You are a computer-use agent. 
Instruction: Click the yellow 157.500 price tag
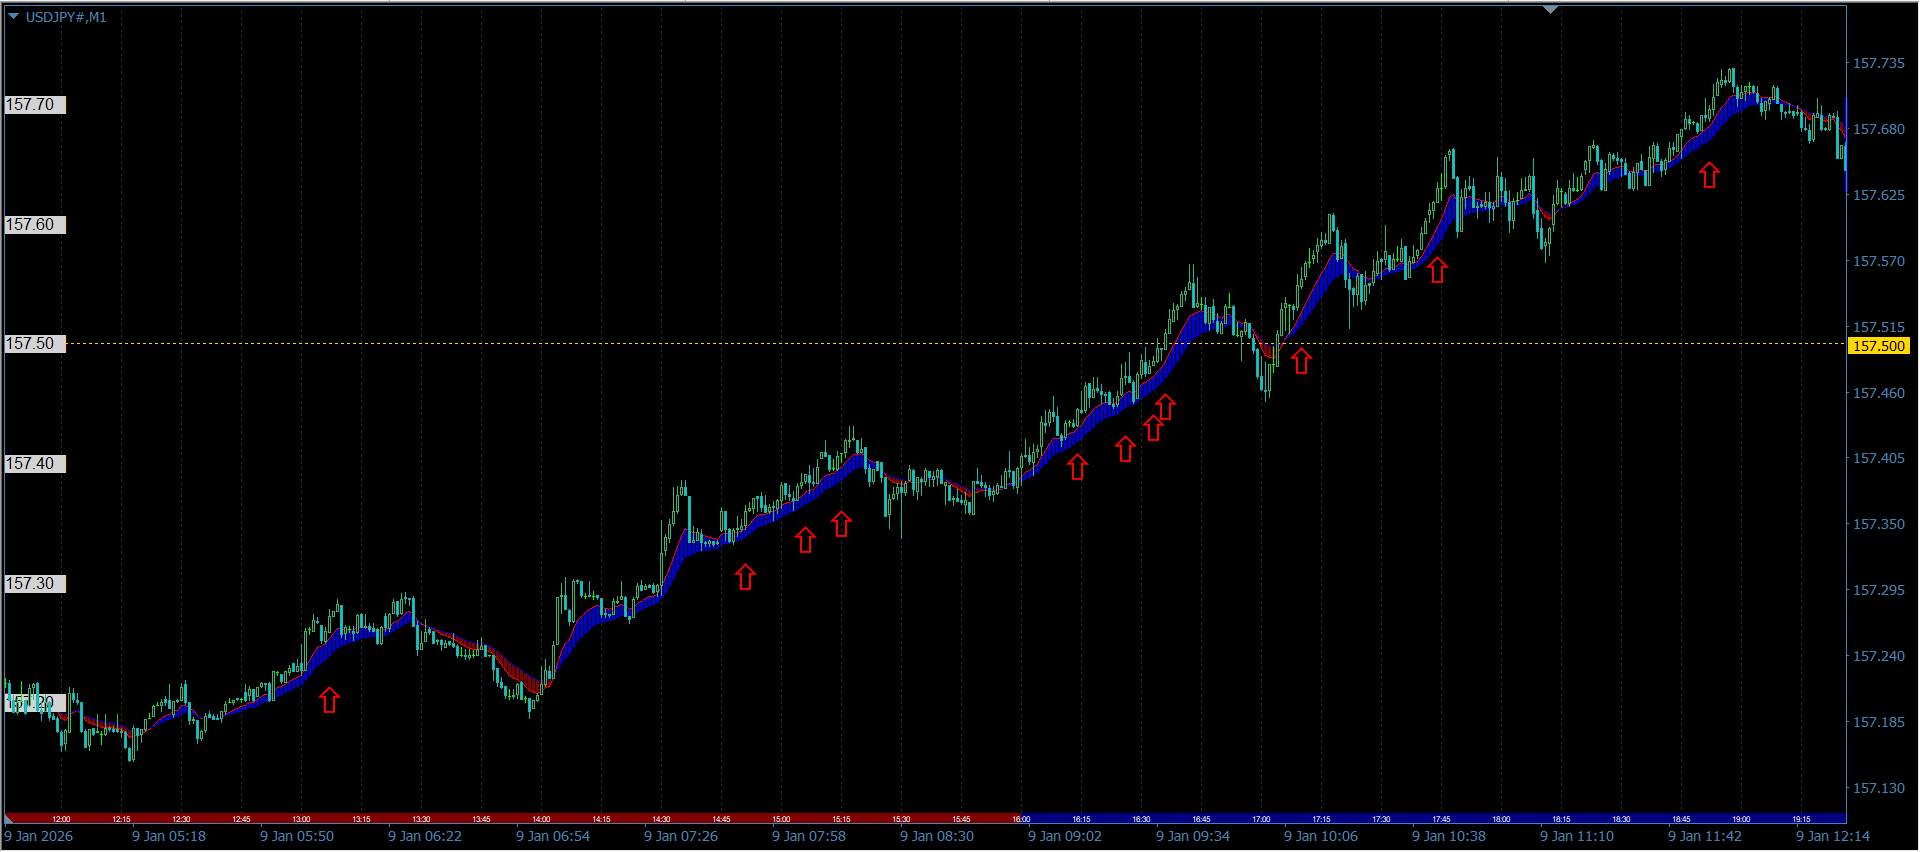tap(1879, 346)
